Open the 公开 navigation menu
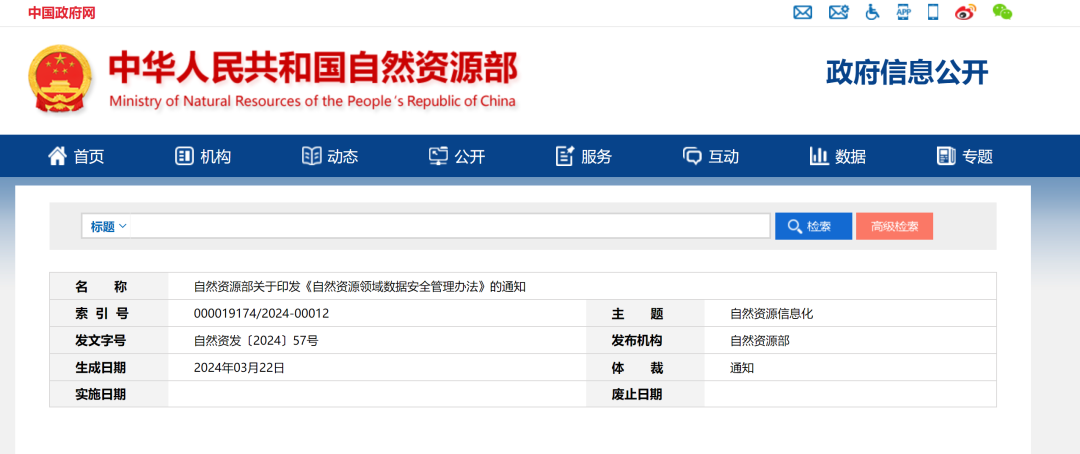The height and width of the screenshot is (454, 1080). (457, 156)
